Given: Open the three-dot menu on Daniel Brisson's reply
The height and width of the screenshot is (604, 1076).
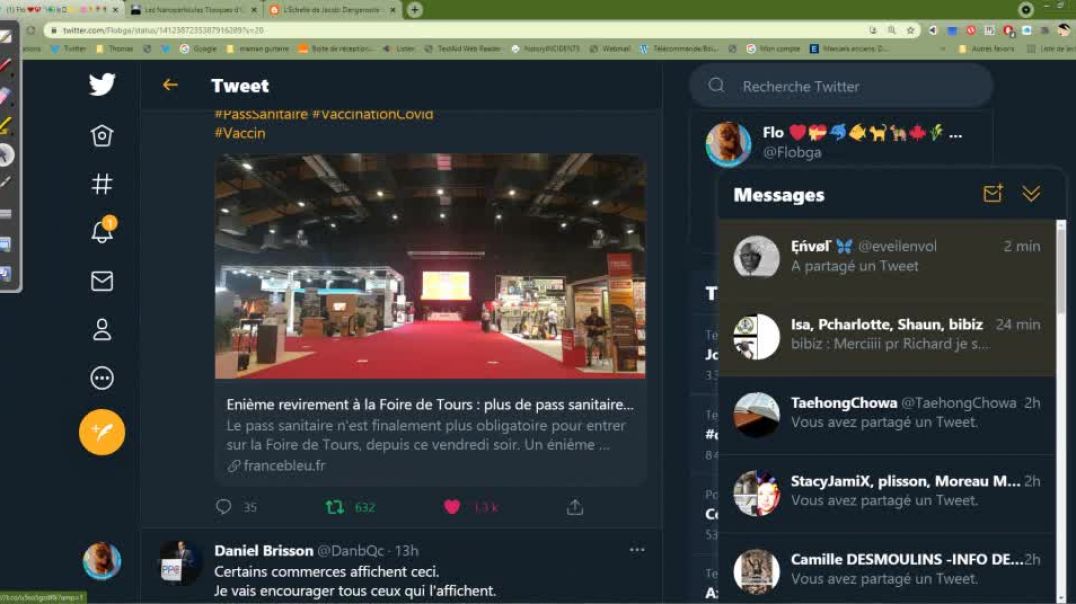Looking at the screenshot, I should click(x=637, y=550).
